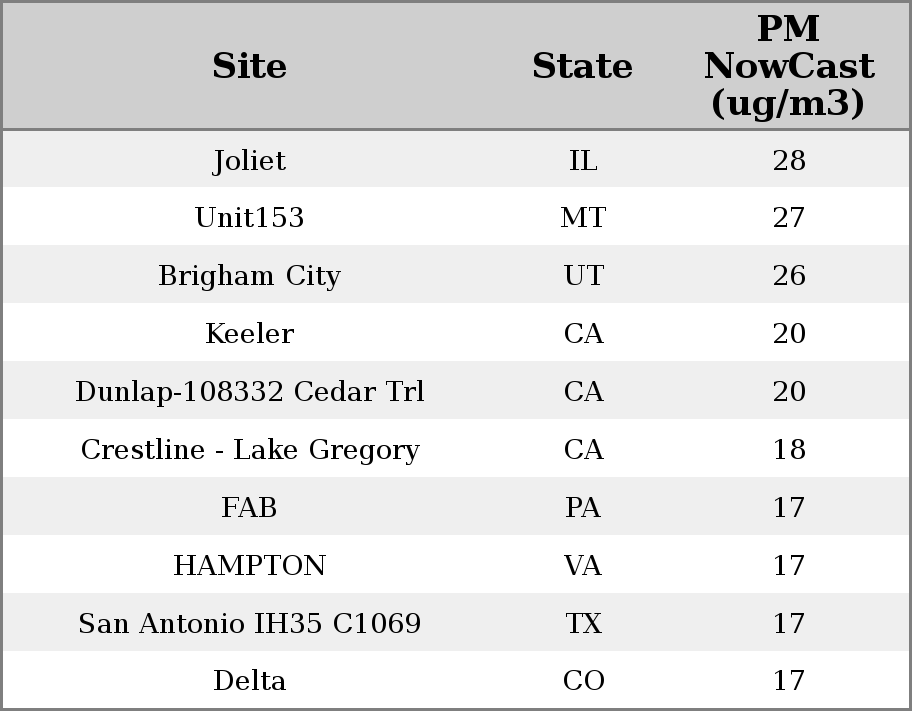
Task: Select the PA state cell
Action: tap(583, 508)
